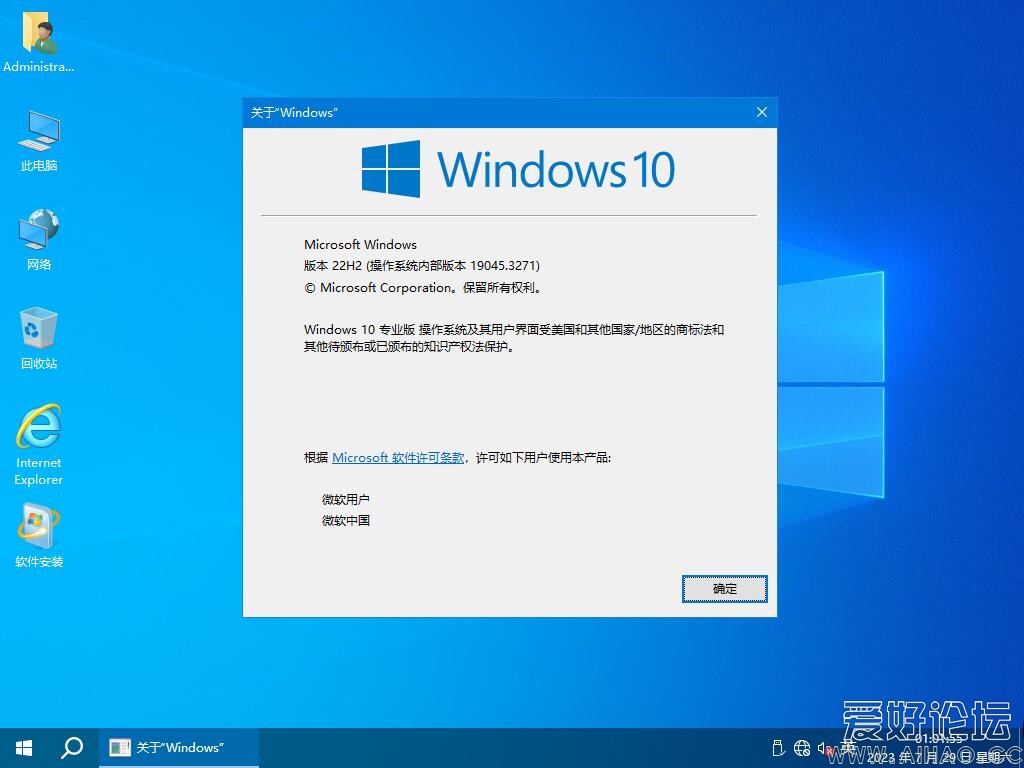This screenshot has height=768, width=1024.
Task: Switch input language via 英 indicator
Action: pyautogui.click(x=848, y=748)
